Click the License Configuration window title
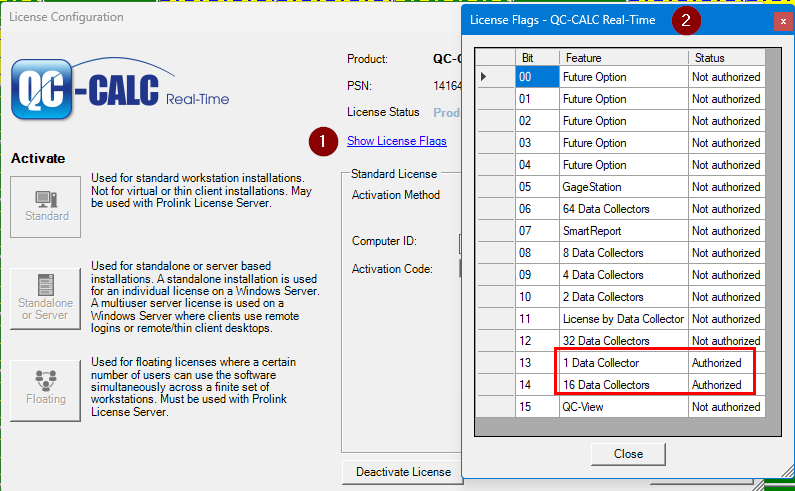Screen dimensions: 795x491 [x=66, y=17]
